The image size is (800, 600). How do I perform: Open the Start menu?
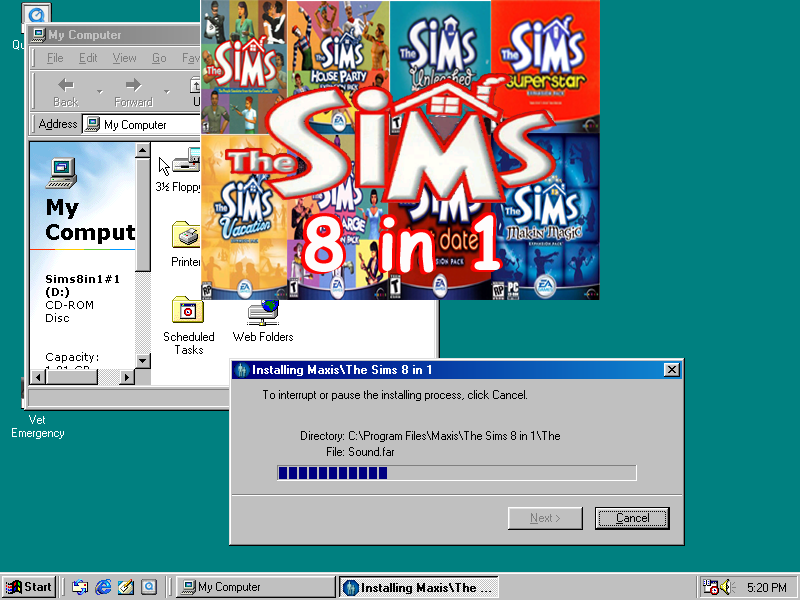[29, 587]
